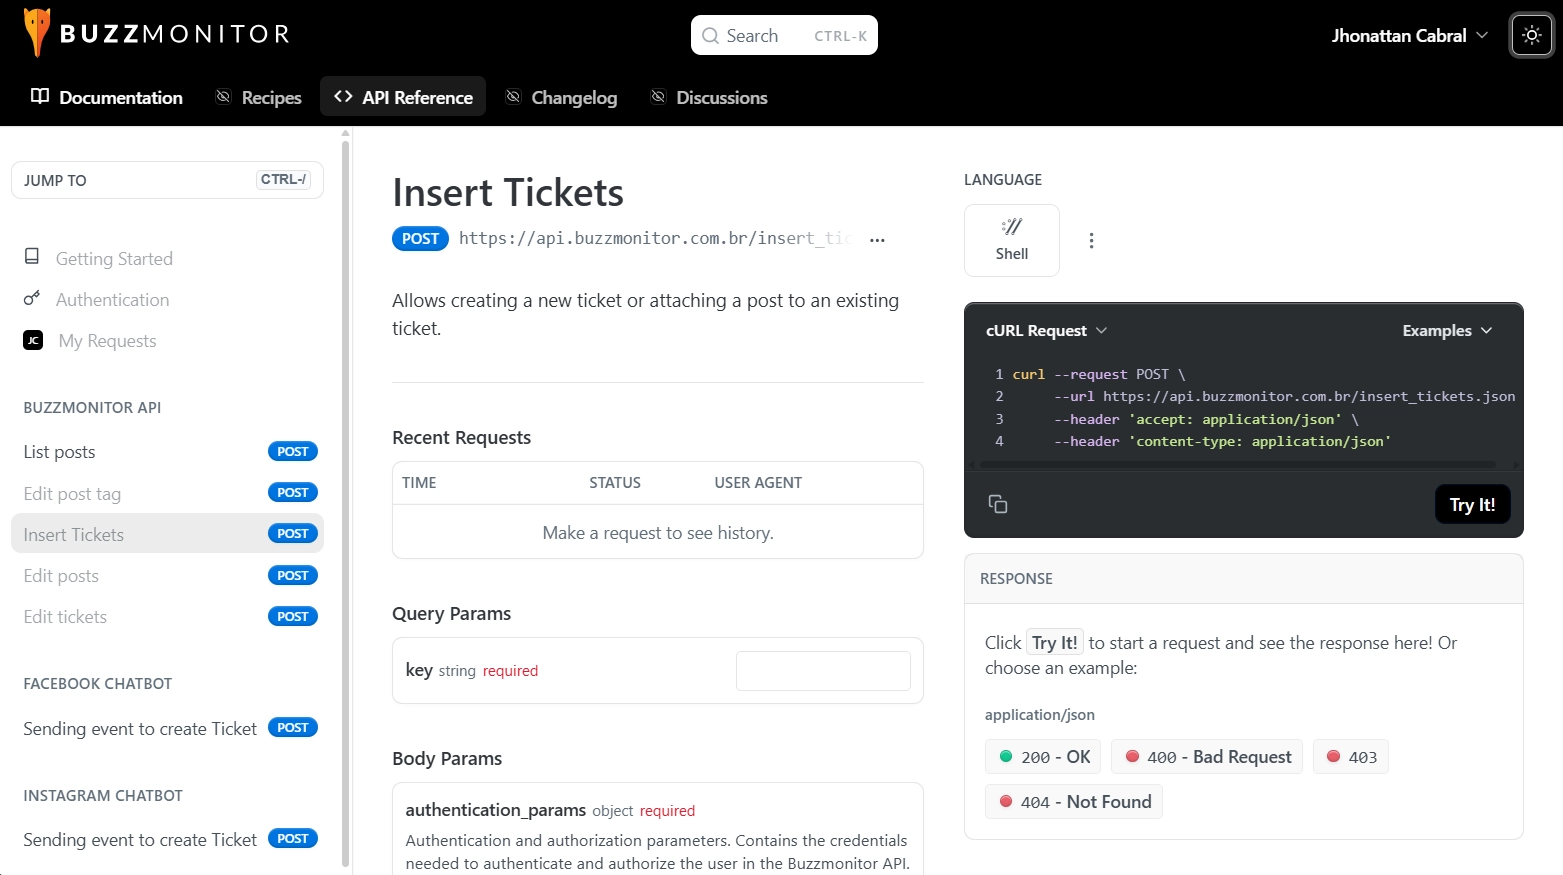The height and width of the screenshot is (875, 1563).
Task: Open the Edit posts endpoint
Action: click(x=167, y=576)
